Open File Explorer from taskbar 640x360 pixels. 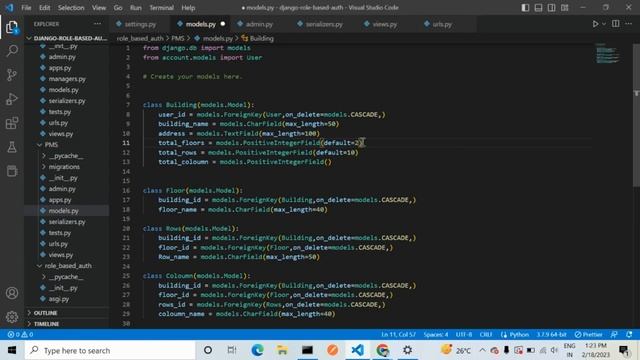coord(282,350)
